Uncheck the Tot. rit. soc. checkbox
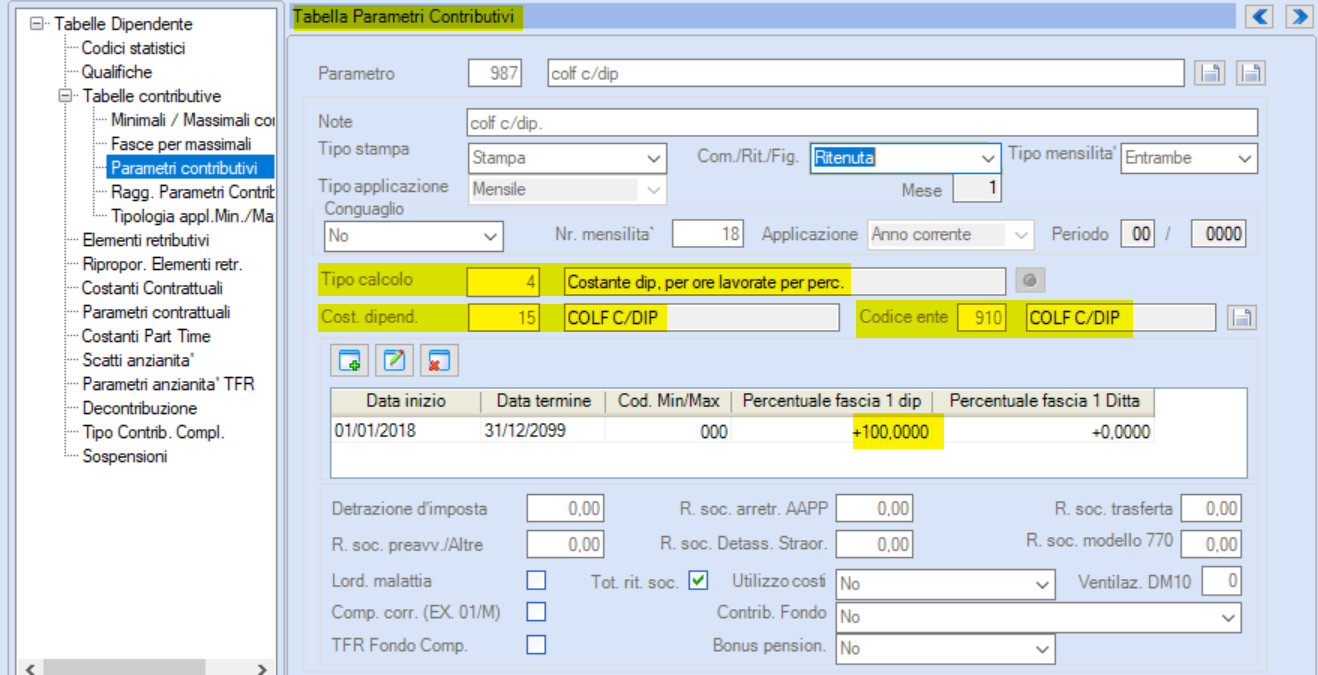The width and height of the screenshot is (1318, 675). point(698,580)
